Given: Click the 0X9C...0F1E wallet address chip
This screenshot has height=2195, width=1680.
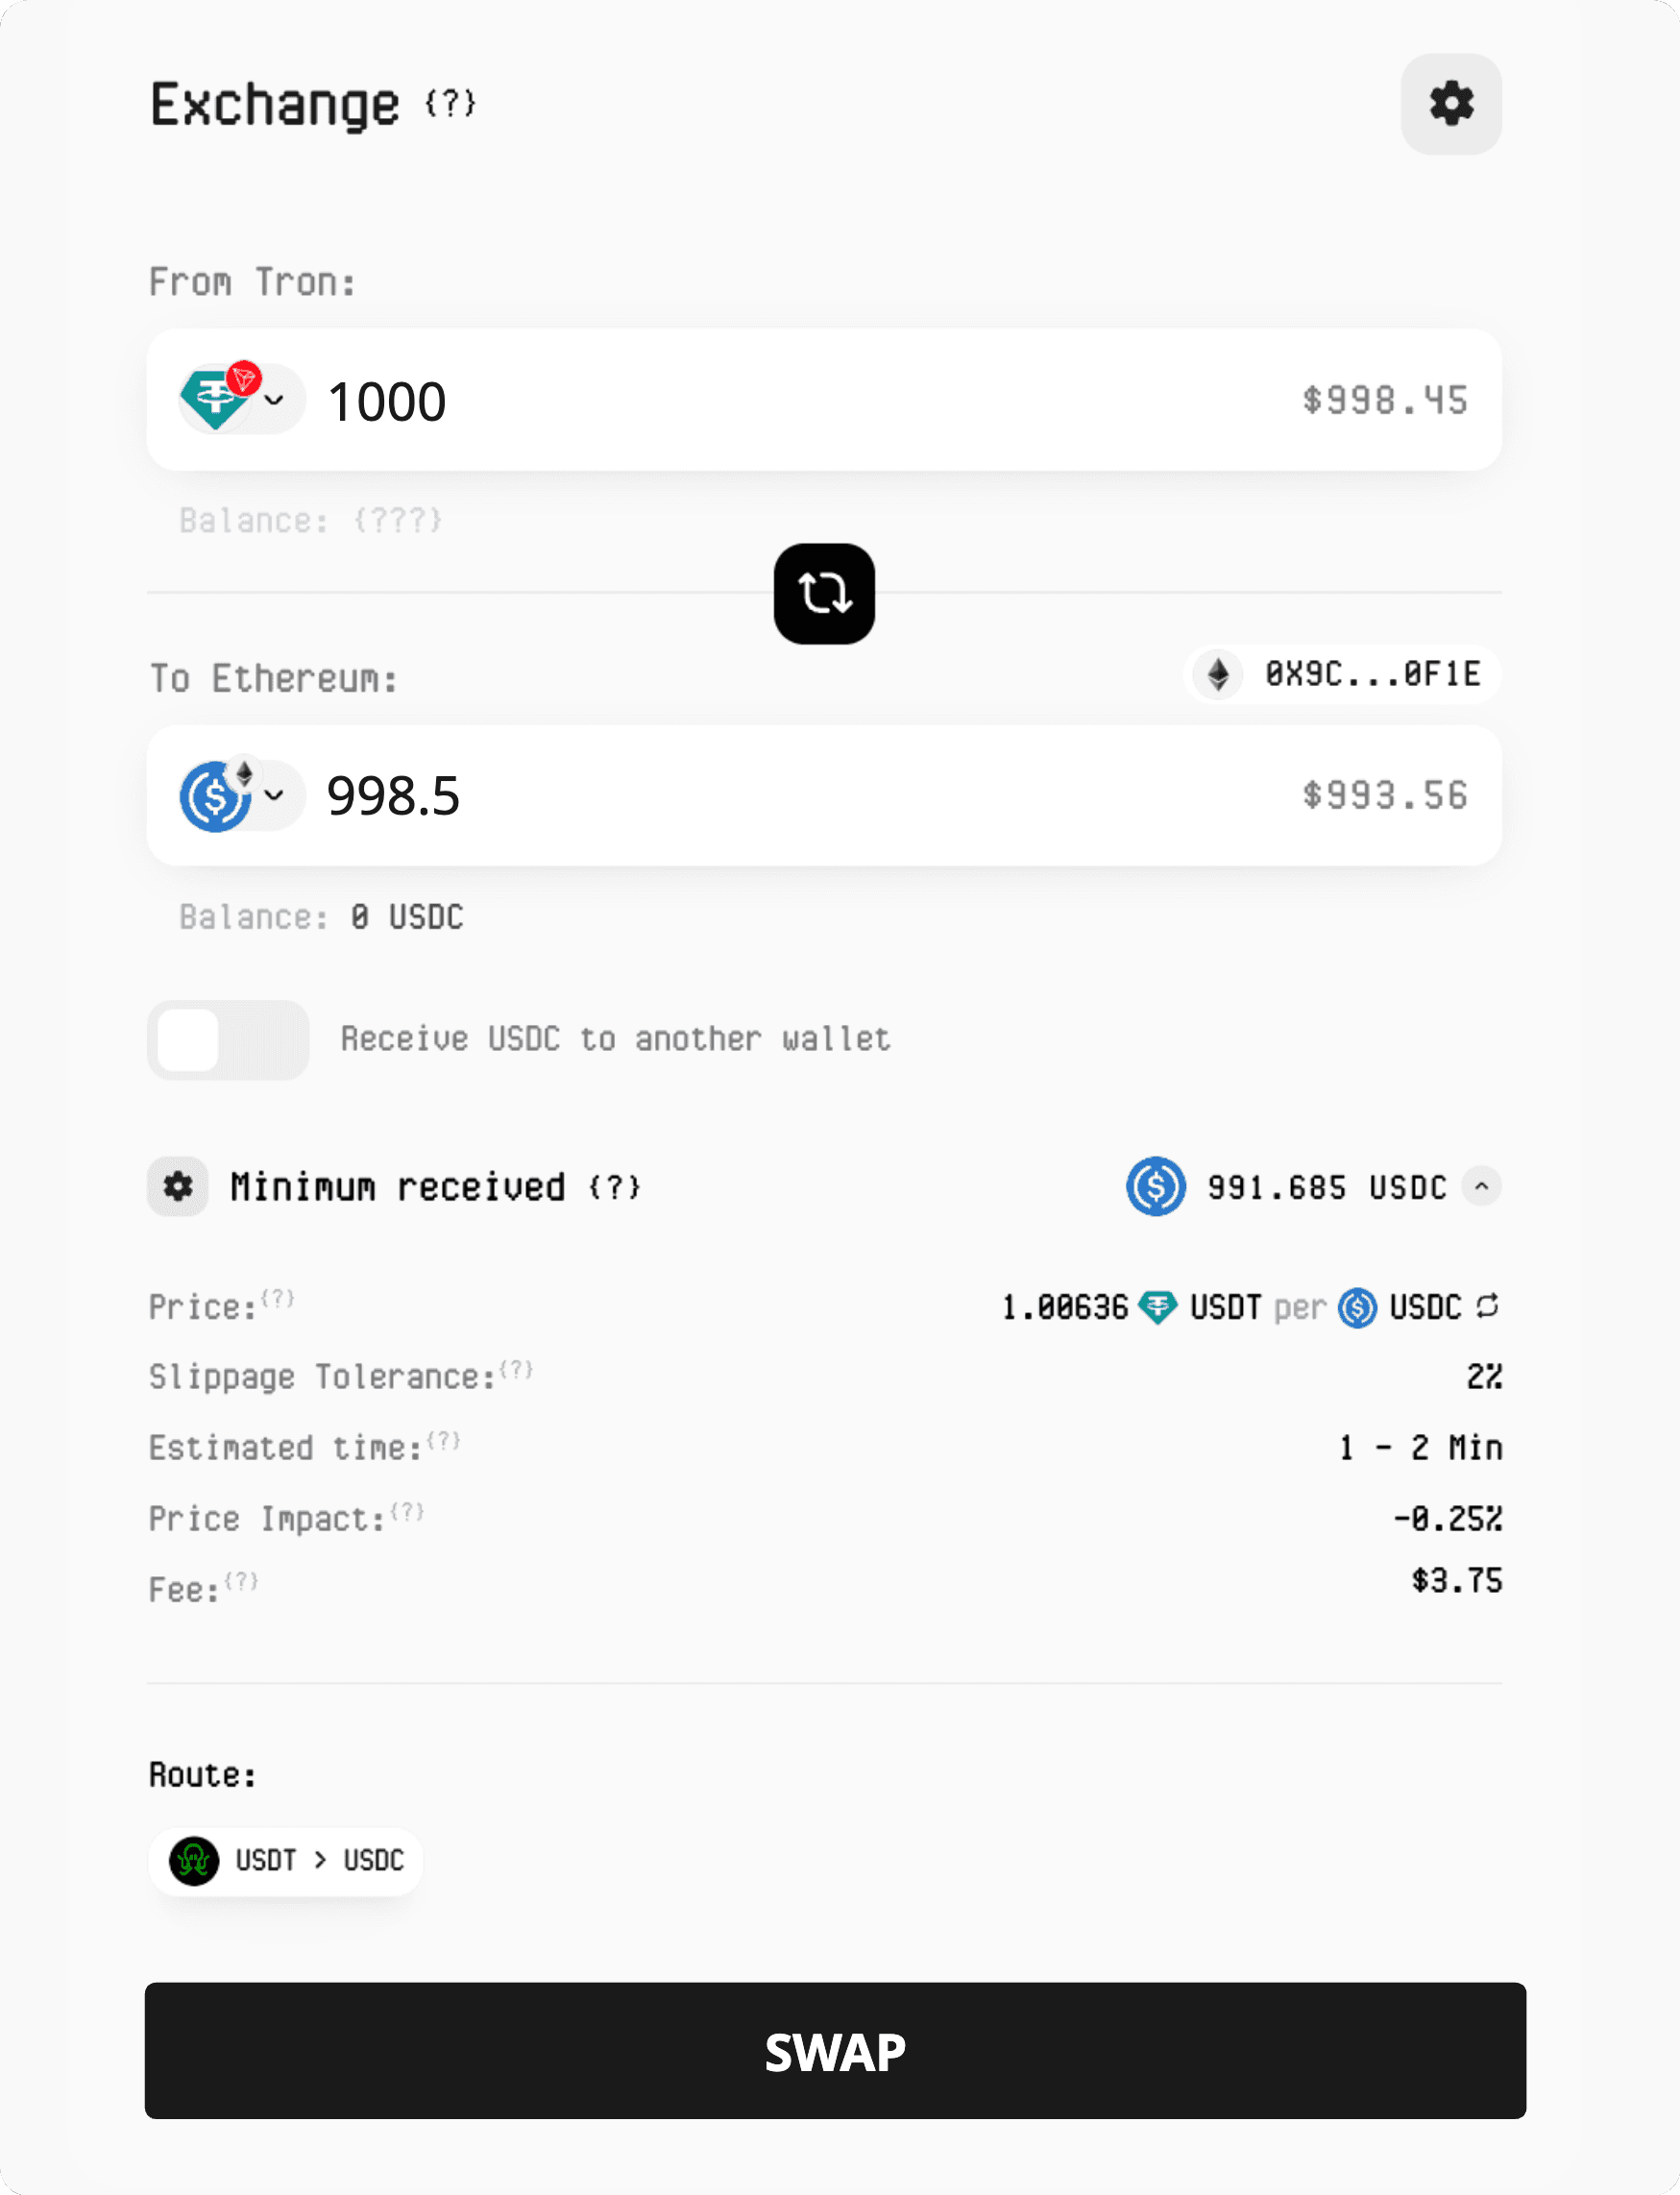Looking at the screenshot, I should point(1340,675).
